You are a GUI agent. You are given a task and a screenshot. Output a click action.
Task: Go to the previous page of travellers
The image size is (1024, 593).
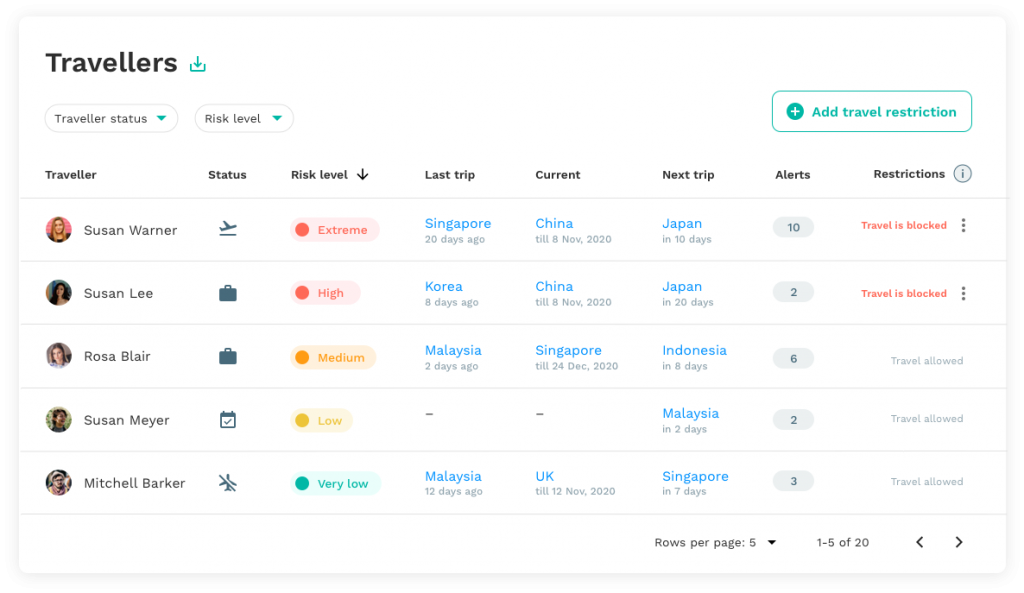pyautogui.click(x=920, y=542)
